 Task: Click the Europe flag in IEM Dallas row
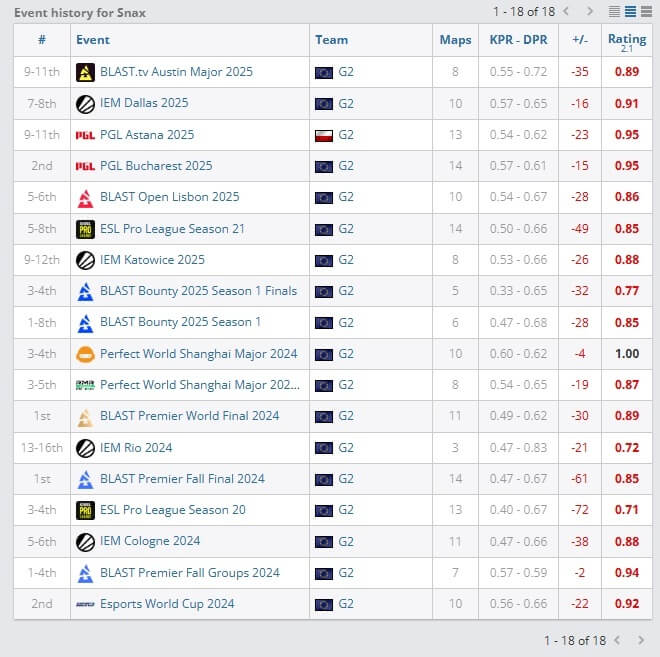tap(324, 104)
